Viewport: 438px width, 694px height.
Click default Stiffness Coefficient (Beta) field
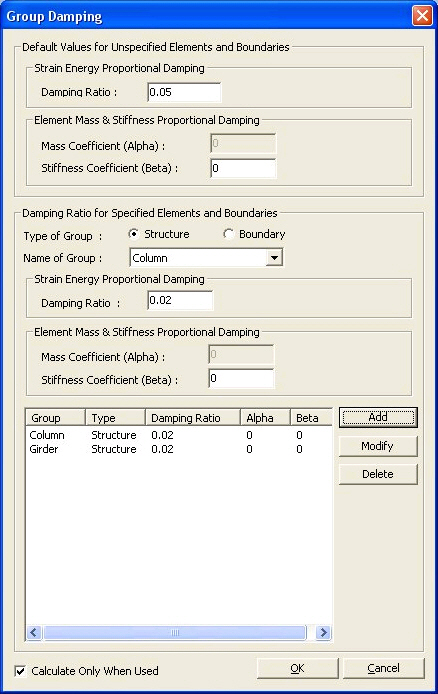pyautogui.click(x=243, y=168)
